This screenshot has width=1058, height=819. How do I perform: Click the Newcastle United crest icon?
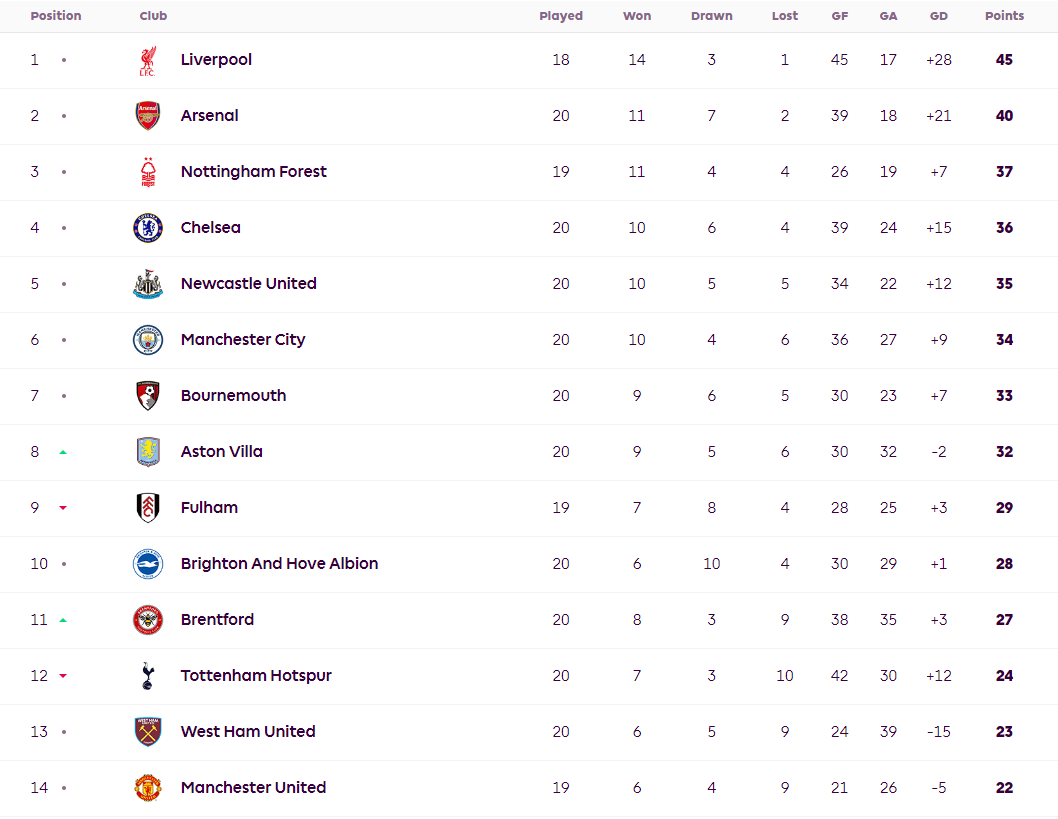[x=148, y=284]
